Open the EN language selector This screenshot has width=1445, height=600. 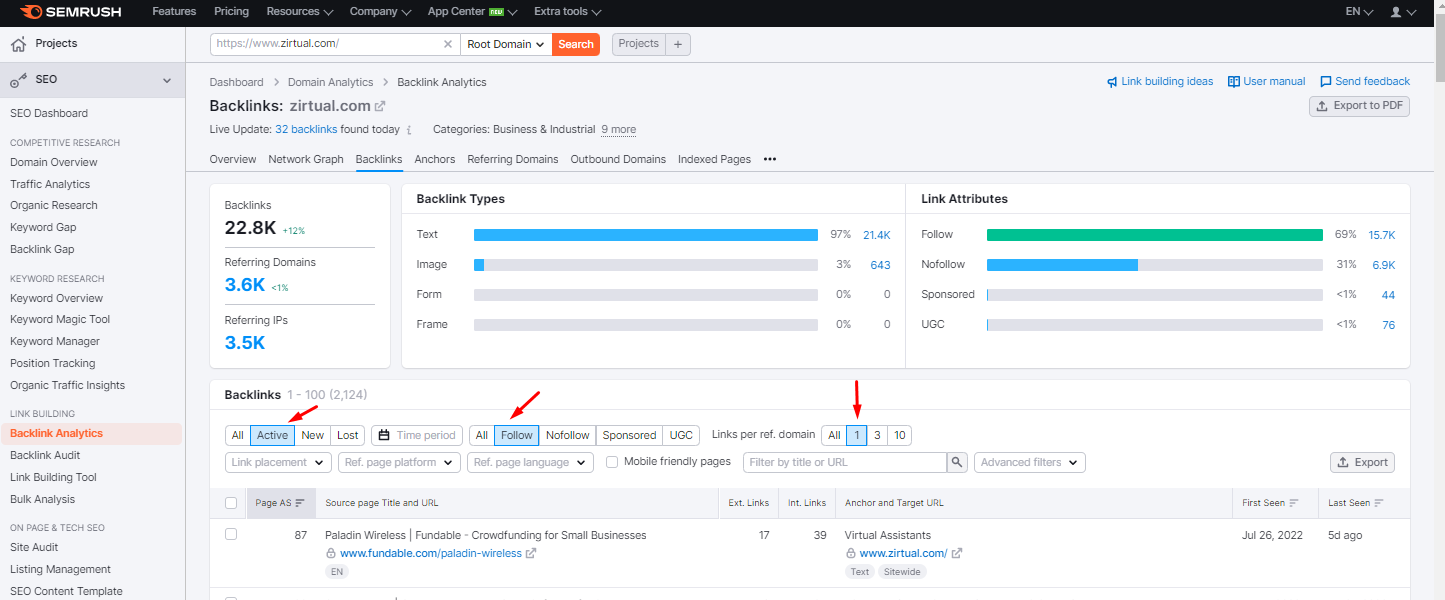[1359, 12]
